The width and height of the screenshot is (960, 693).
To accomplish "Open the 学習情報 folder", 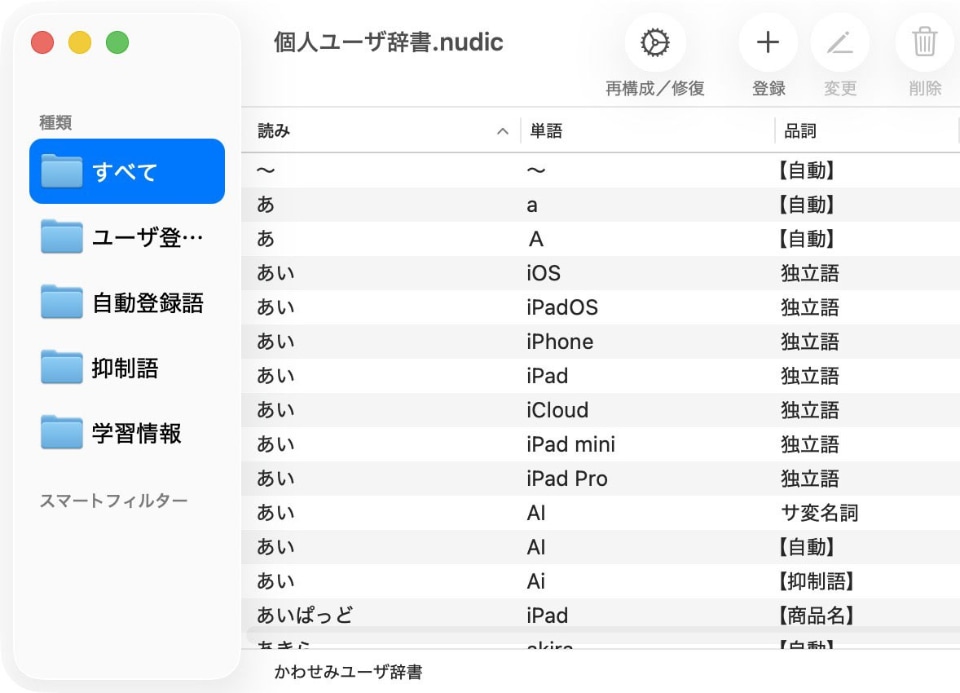I will coord(127,433).
